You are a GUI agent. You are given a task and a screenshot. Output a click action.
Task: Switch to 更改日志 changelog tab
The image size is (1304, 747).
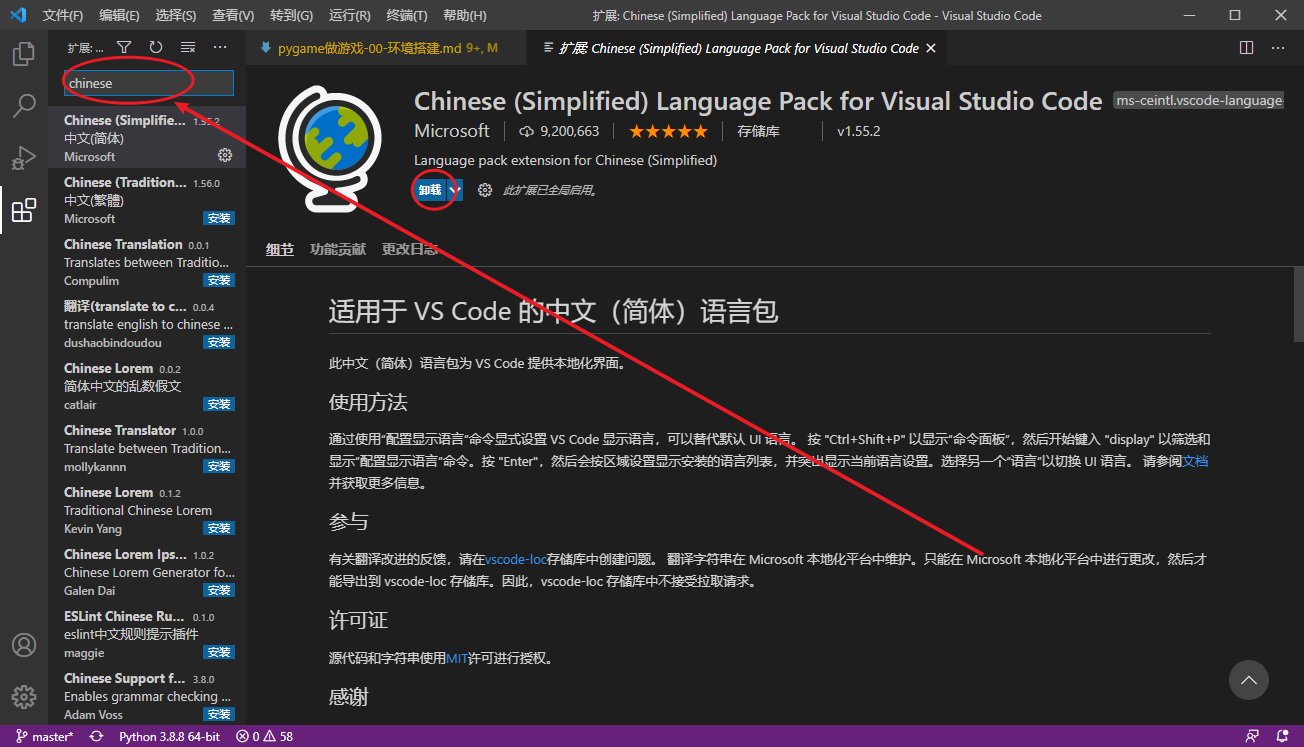point(410,249)
